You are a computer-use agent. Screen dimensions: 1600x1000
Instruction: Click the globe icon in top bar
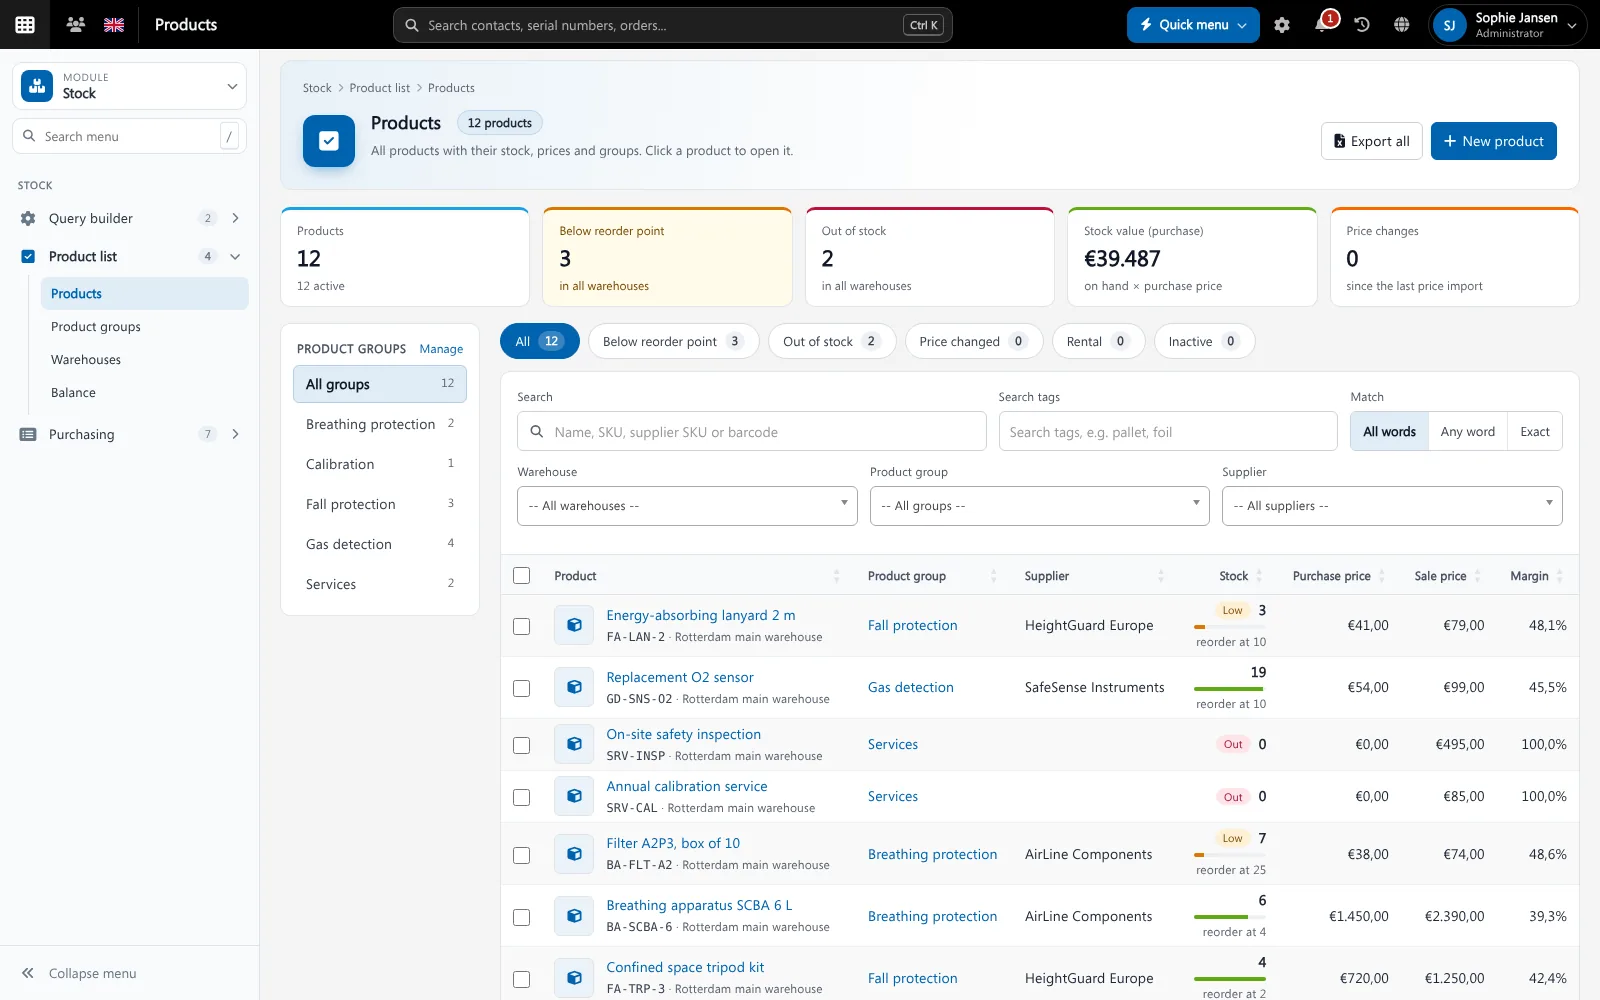(x=1402, y=25)
